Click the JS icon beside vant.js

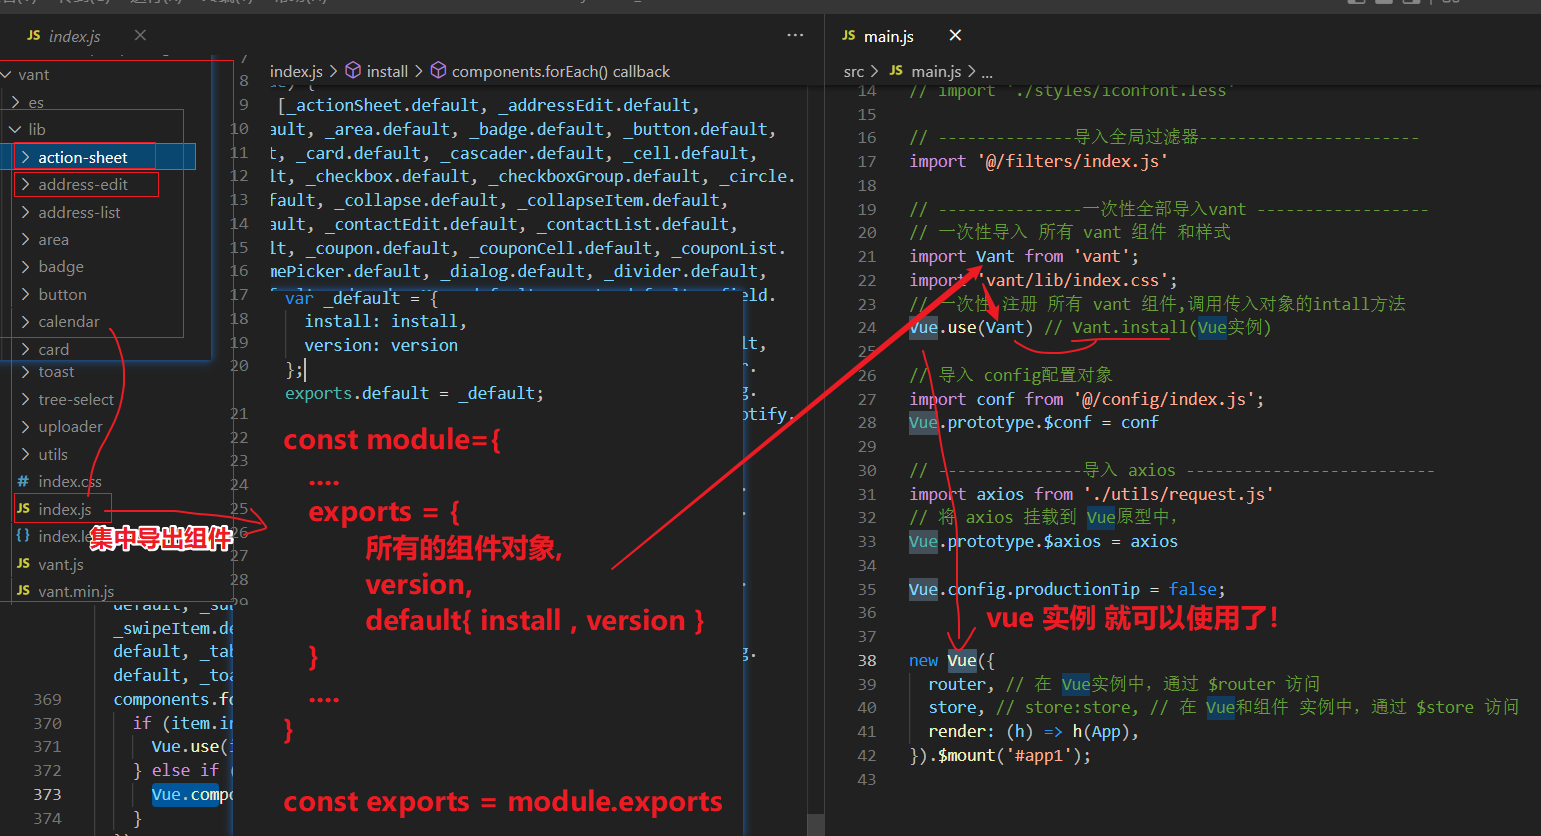(23, 564)
